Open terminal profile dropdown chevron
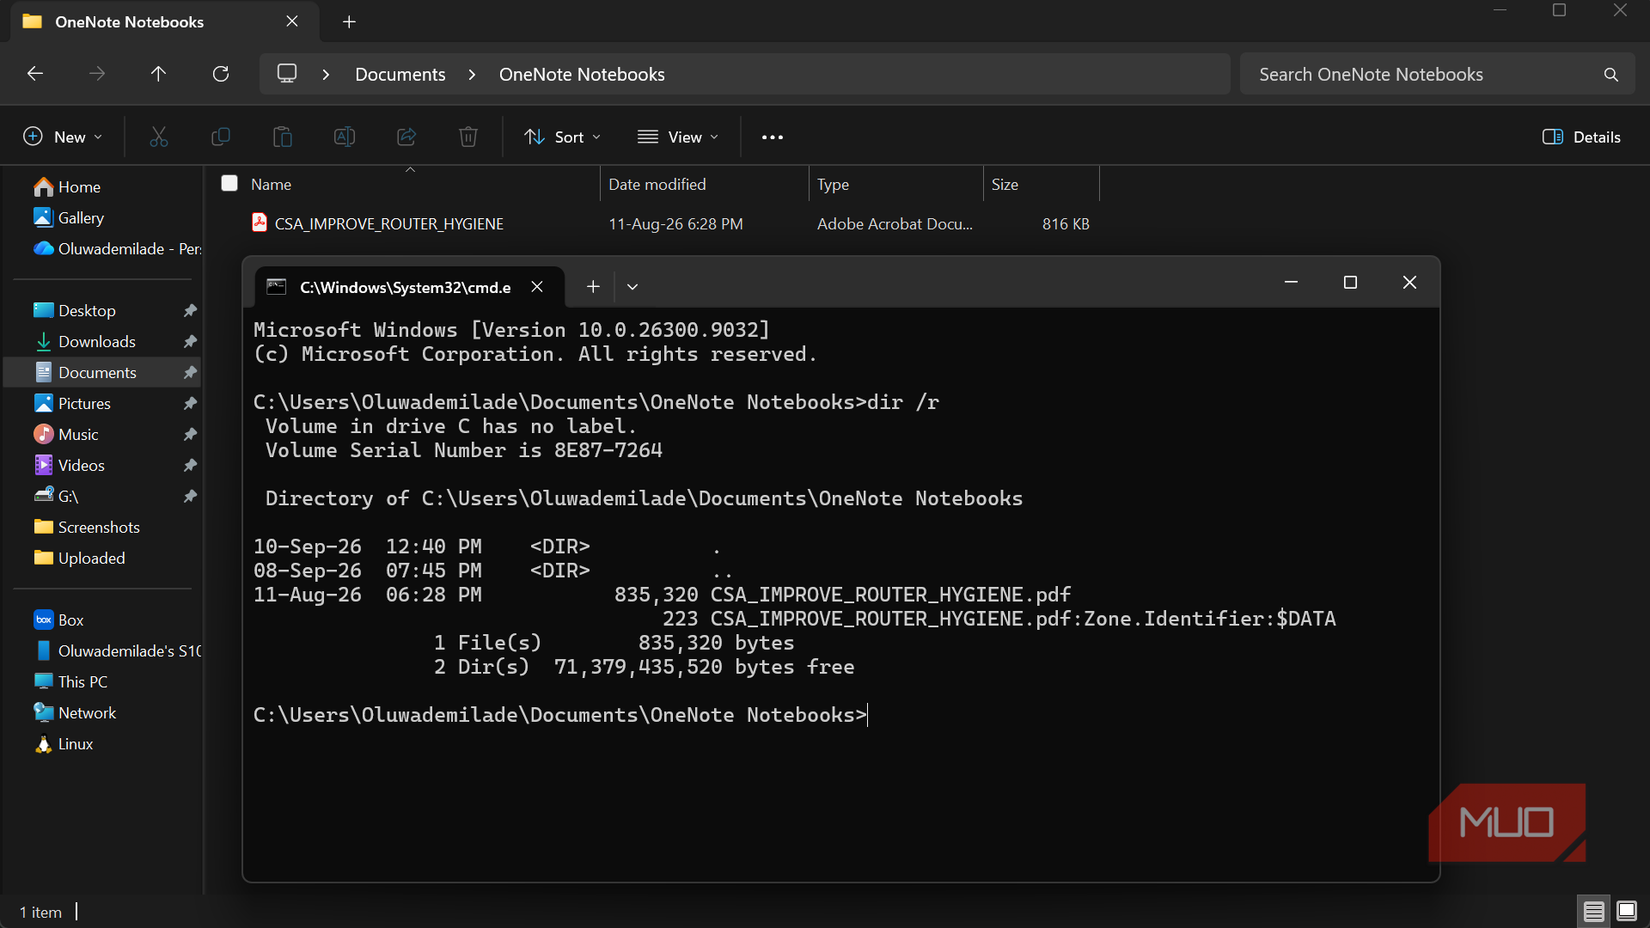 [x=632, y=287]
